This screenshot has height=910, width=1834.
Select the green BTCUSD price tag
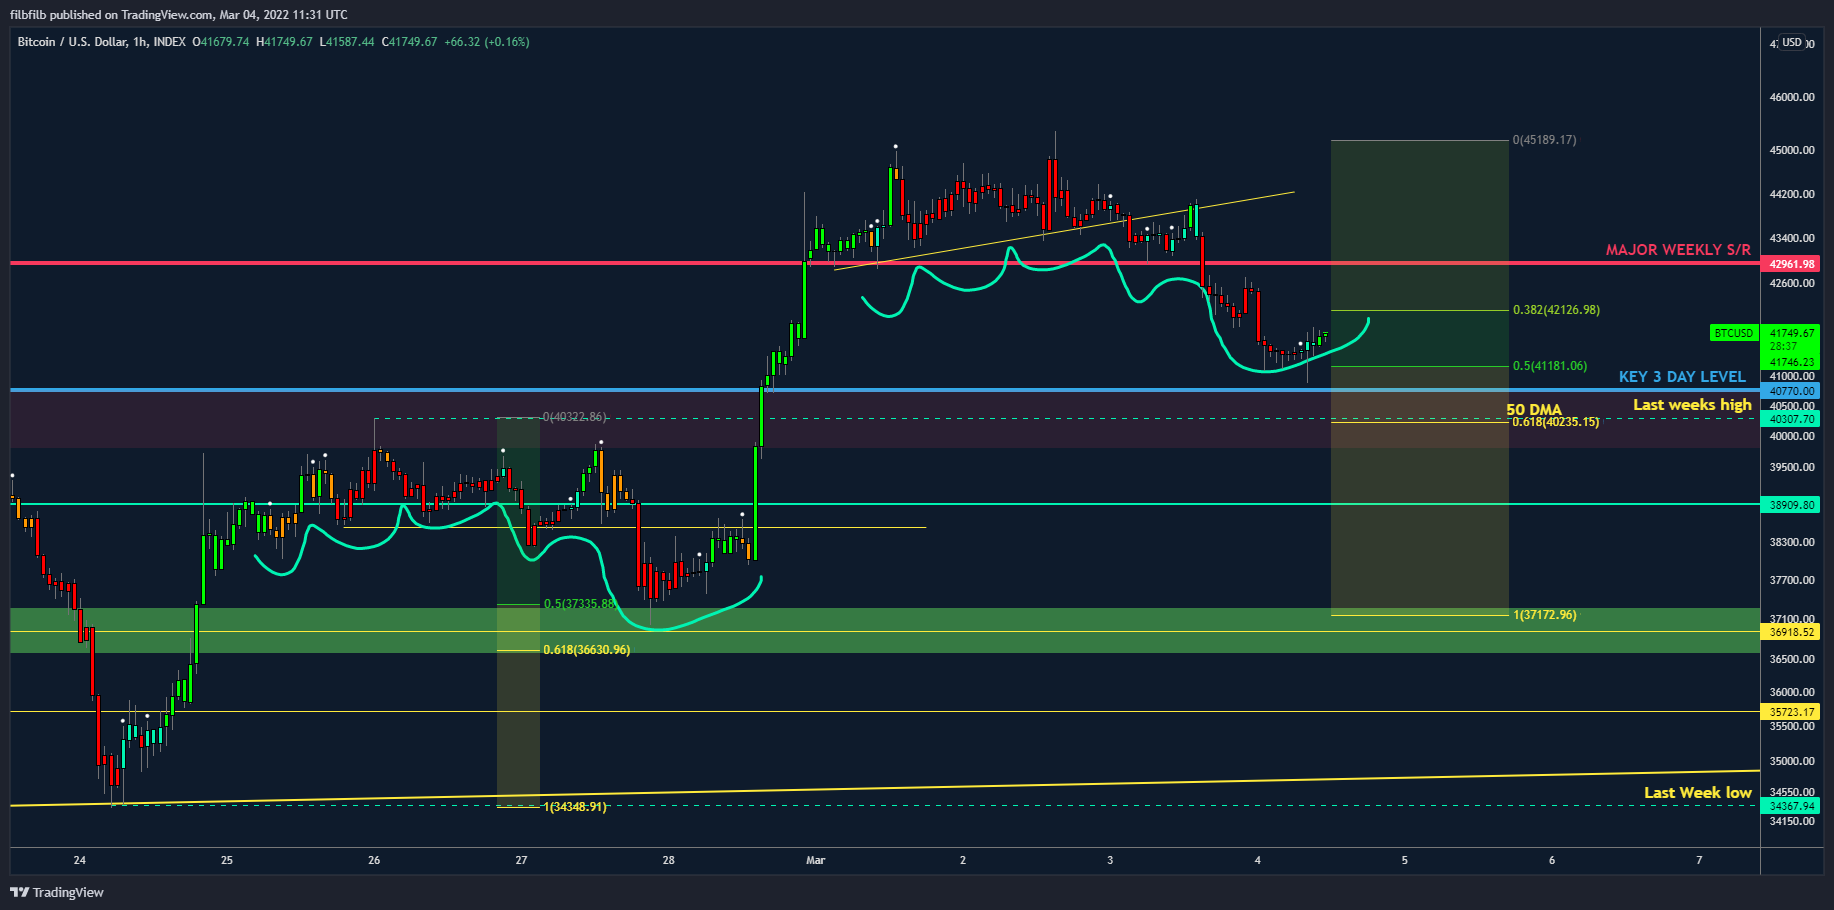point(1733,333)
